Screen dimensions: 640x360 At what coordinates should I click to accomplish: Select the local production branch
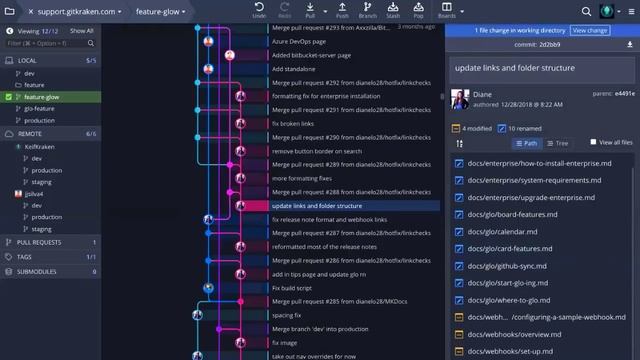pos(39,120)
